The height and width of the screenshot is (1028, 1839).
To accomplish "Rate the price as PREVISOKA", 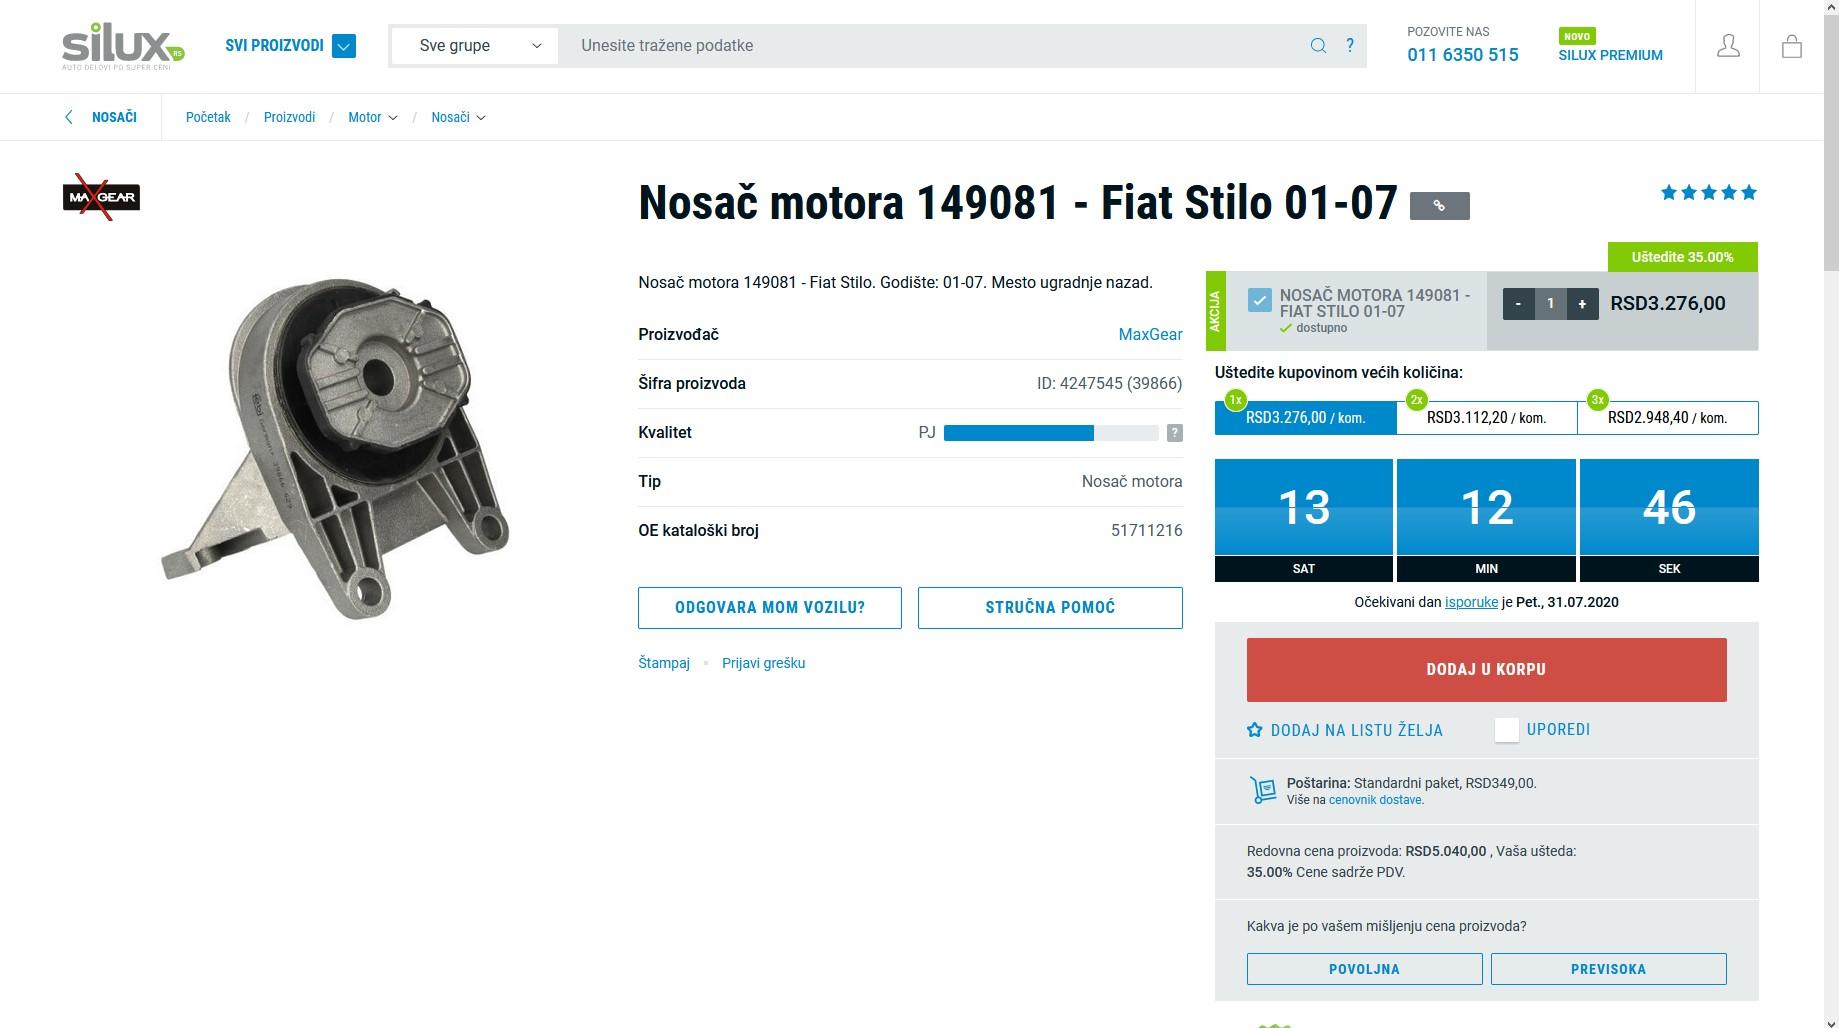I will tap(1608, 969).
